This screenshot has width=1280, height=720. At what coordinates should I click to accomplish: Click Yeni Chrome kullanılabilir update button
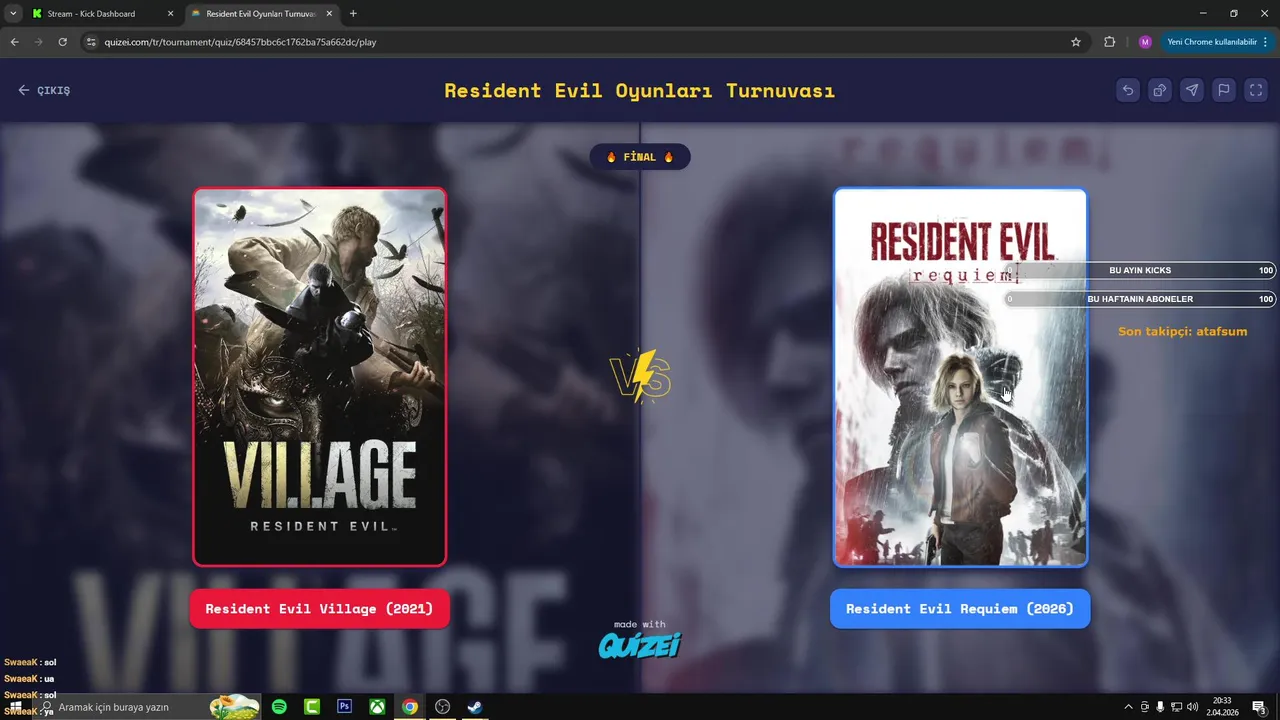tap(1217, 42)
